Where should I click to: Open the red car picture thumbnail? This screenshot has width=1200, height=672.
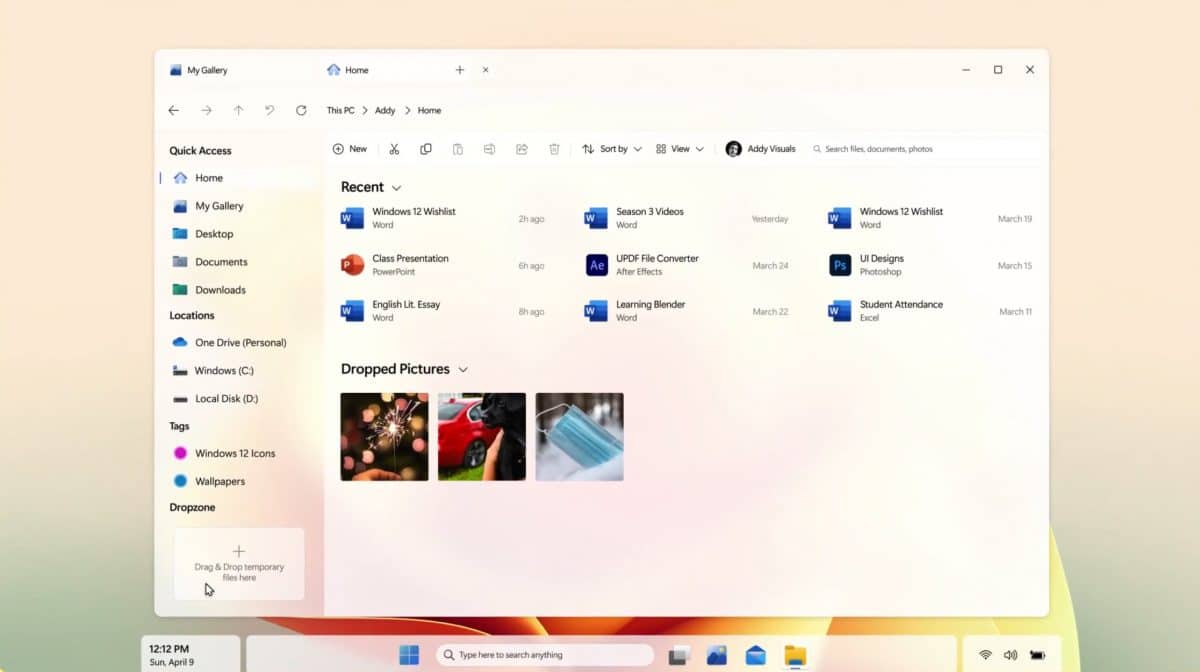pyautogui.click(x=481, y=436)
